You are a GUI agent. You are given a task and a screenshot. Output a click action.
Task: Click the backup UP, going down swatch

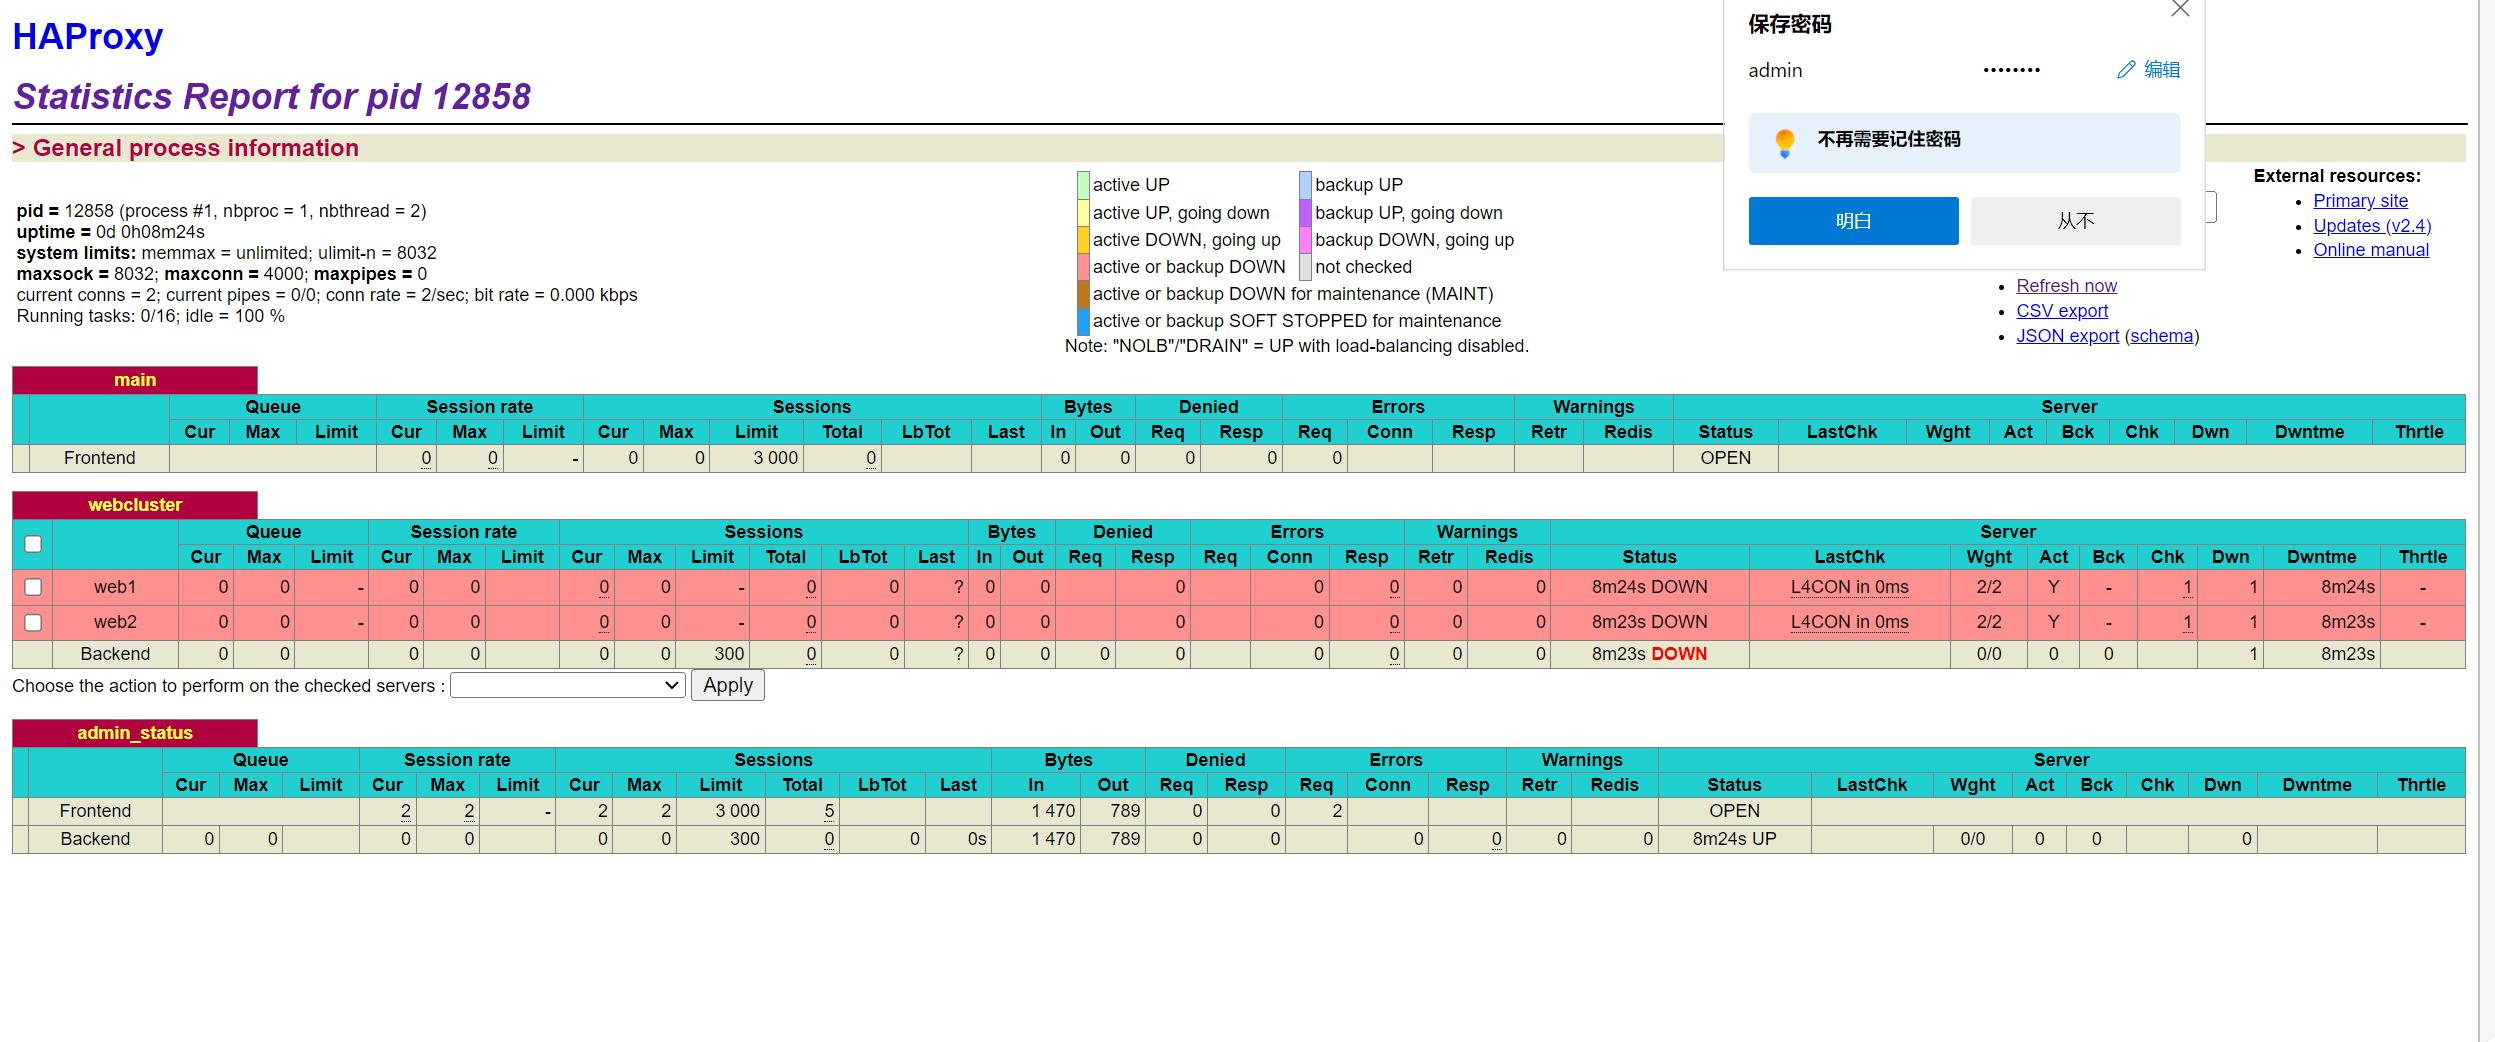tap(1305, 213)
